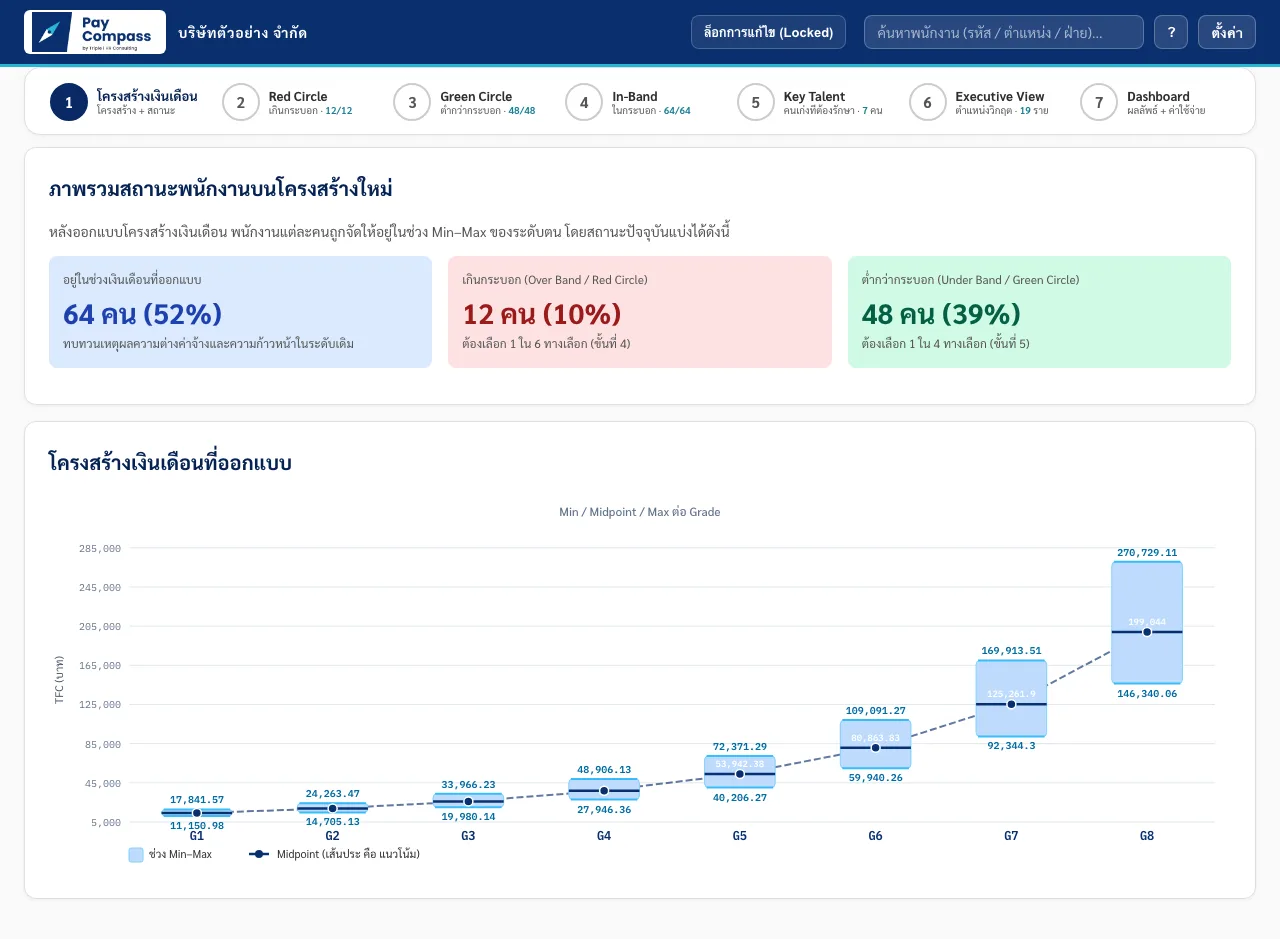
Task: Click the G5 x-axis grade label
Action: tap(740, 836)
